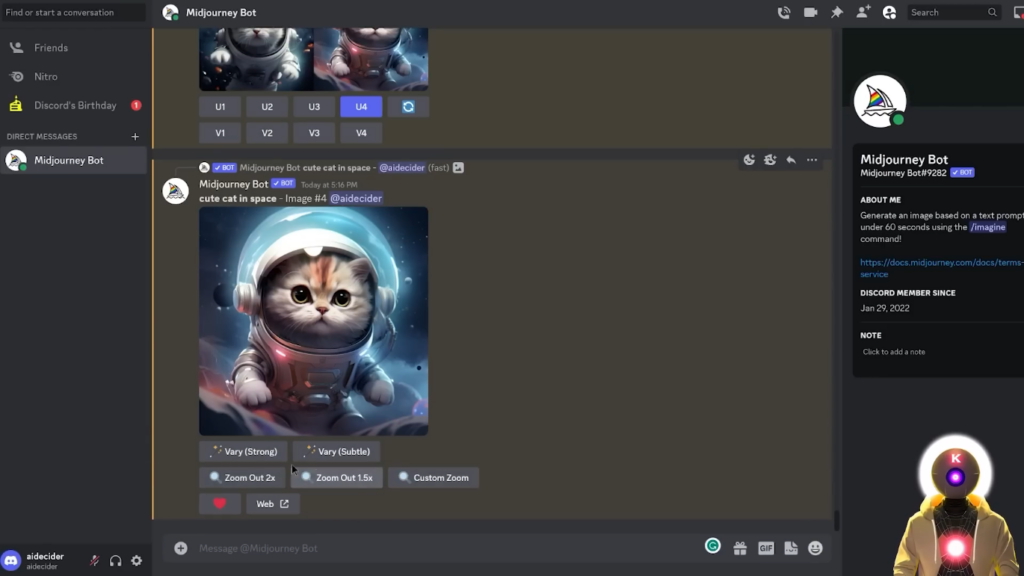Start a video call from the header
The height and width of the screenshot is (576, 1024).
(x=810, y=12)
